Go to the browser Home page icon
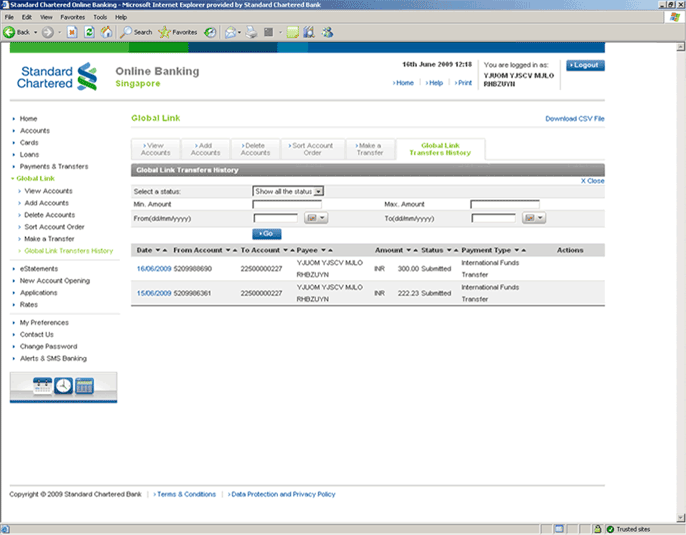This screenshot has width=686, height=535. 106,32
